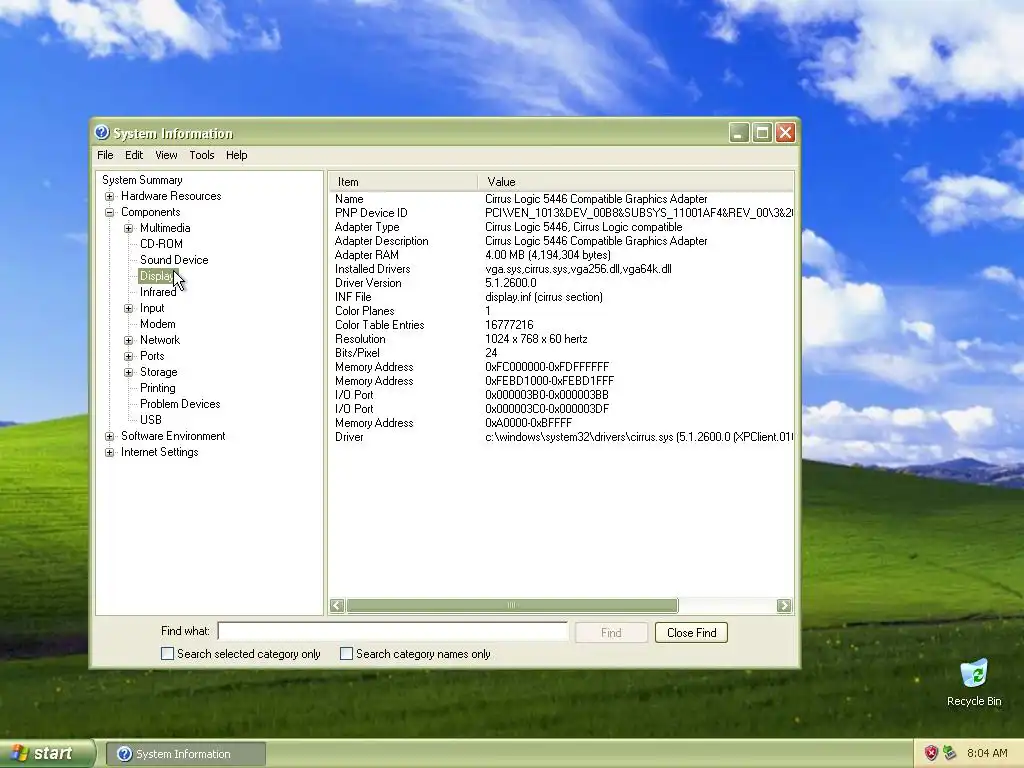This screenshot has height=768, width=1024.
Task: Click the Find what text field
Action: pyautogui.click(x=393, y=631)
